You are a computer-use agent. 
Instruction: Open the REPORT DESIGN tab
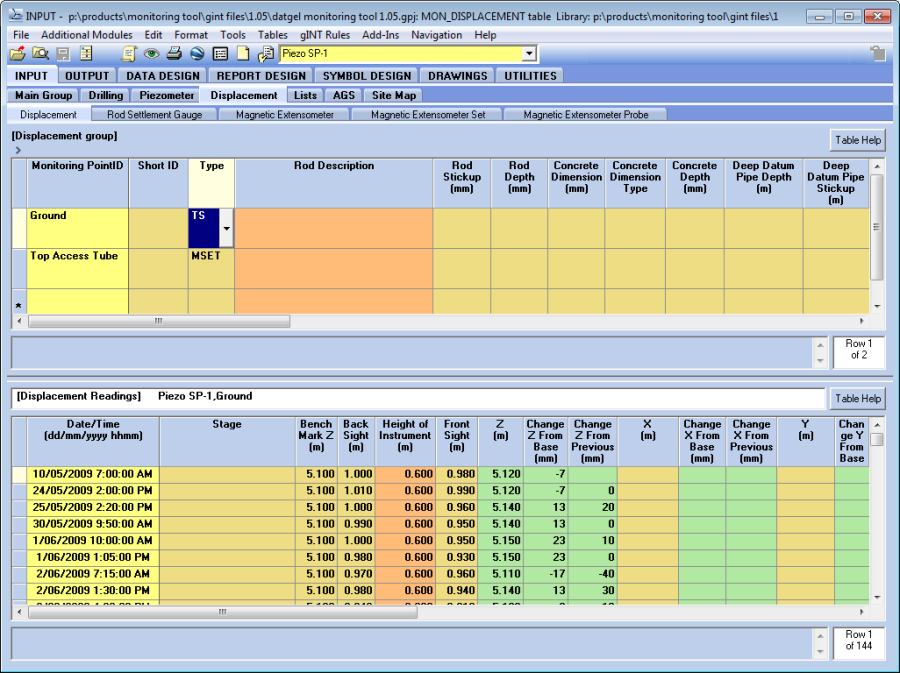pos(261,75)
